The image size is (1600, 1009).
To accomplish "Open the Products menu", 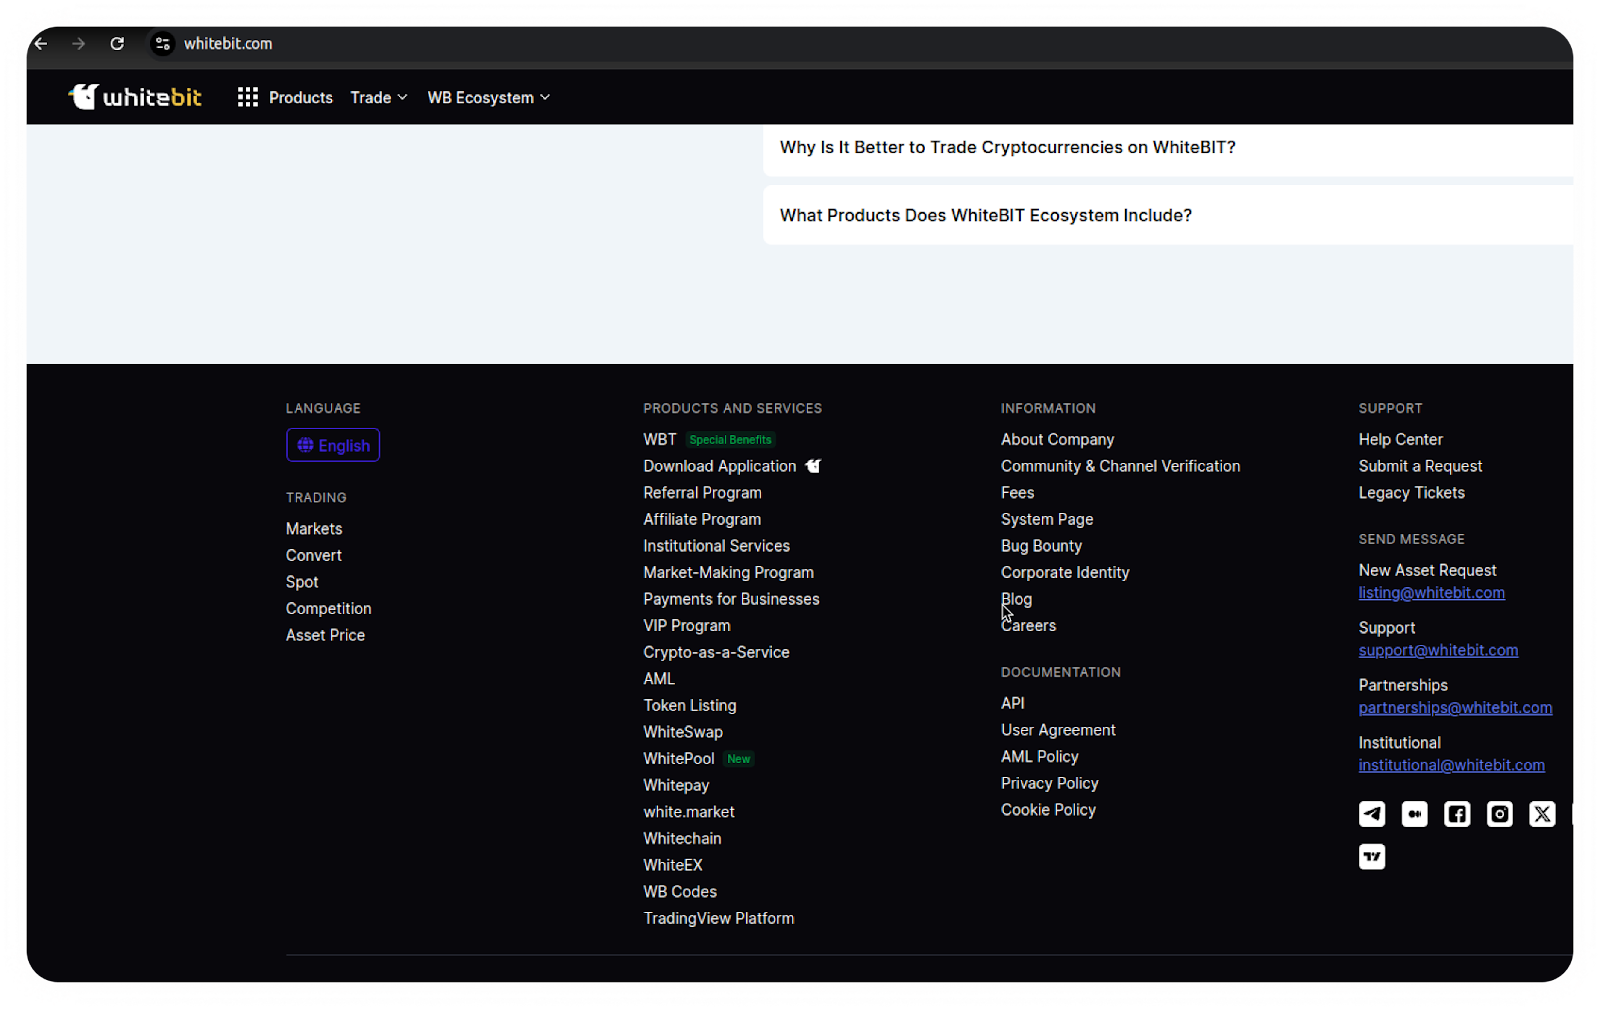I will [x=301, y=97].
